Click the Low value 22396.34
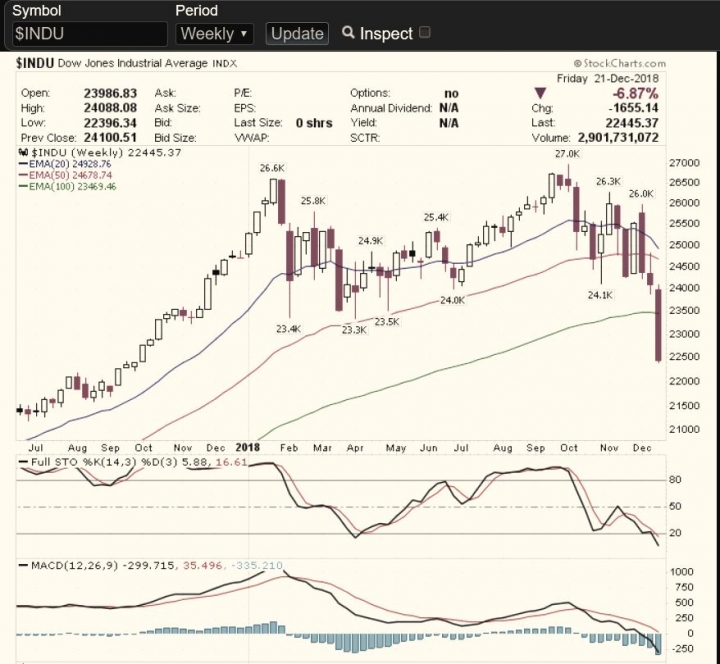 (x=110, y=123)
